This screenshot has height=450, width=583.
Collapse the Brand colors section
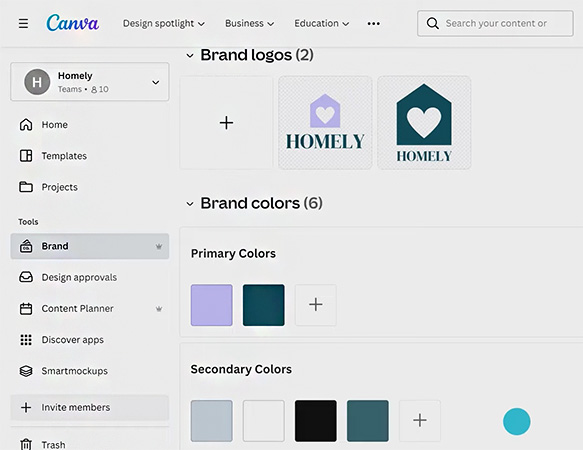coord(190,204)
